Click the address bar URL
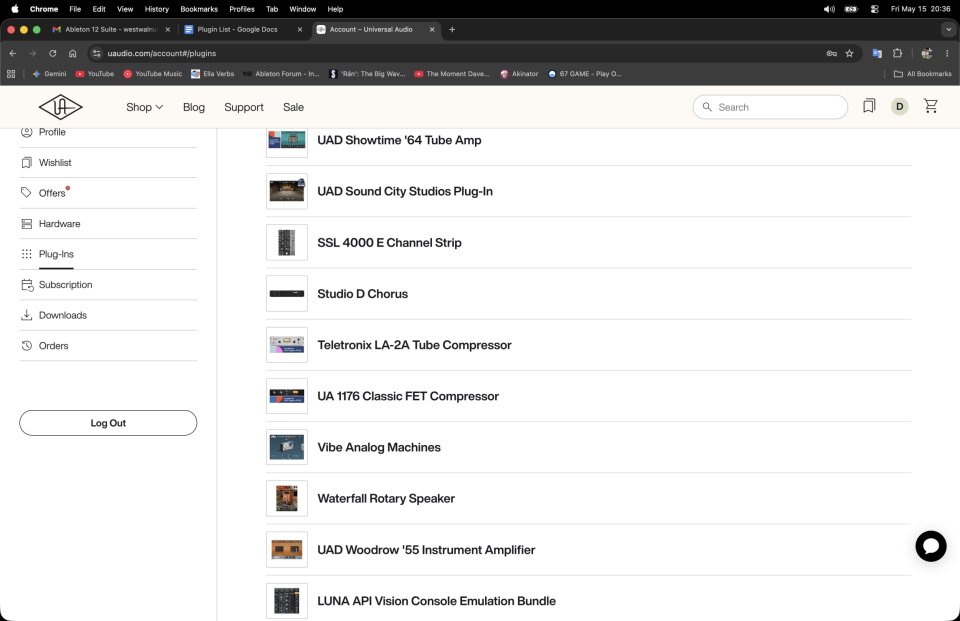960x621 pixels. click(162, 53)
